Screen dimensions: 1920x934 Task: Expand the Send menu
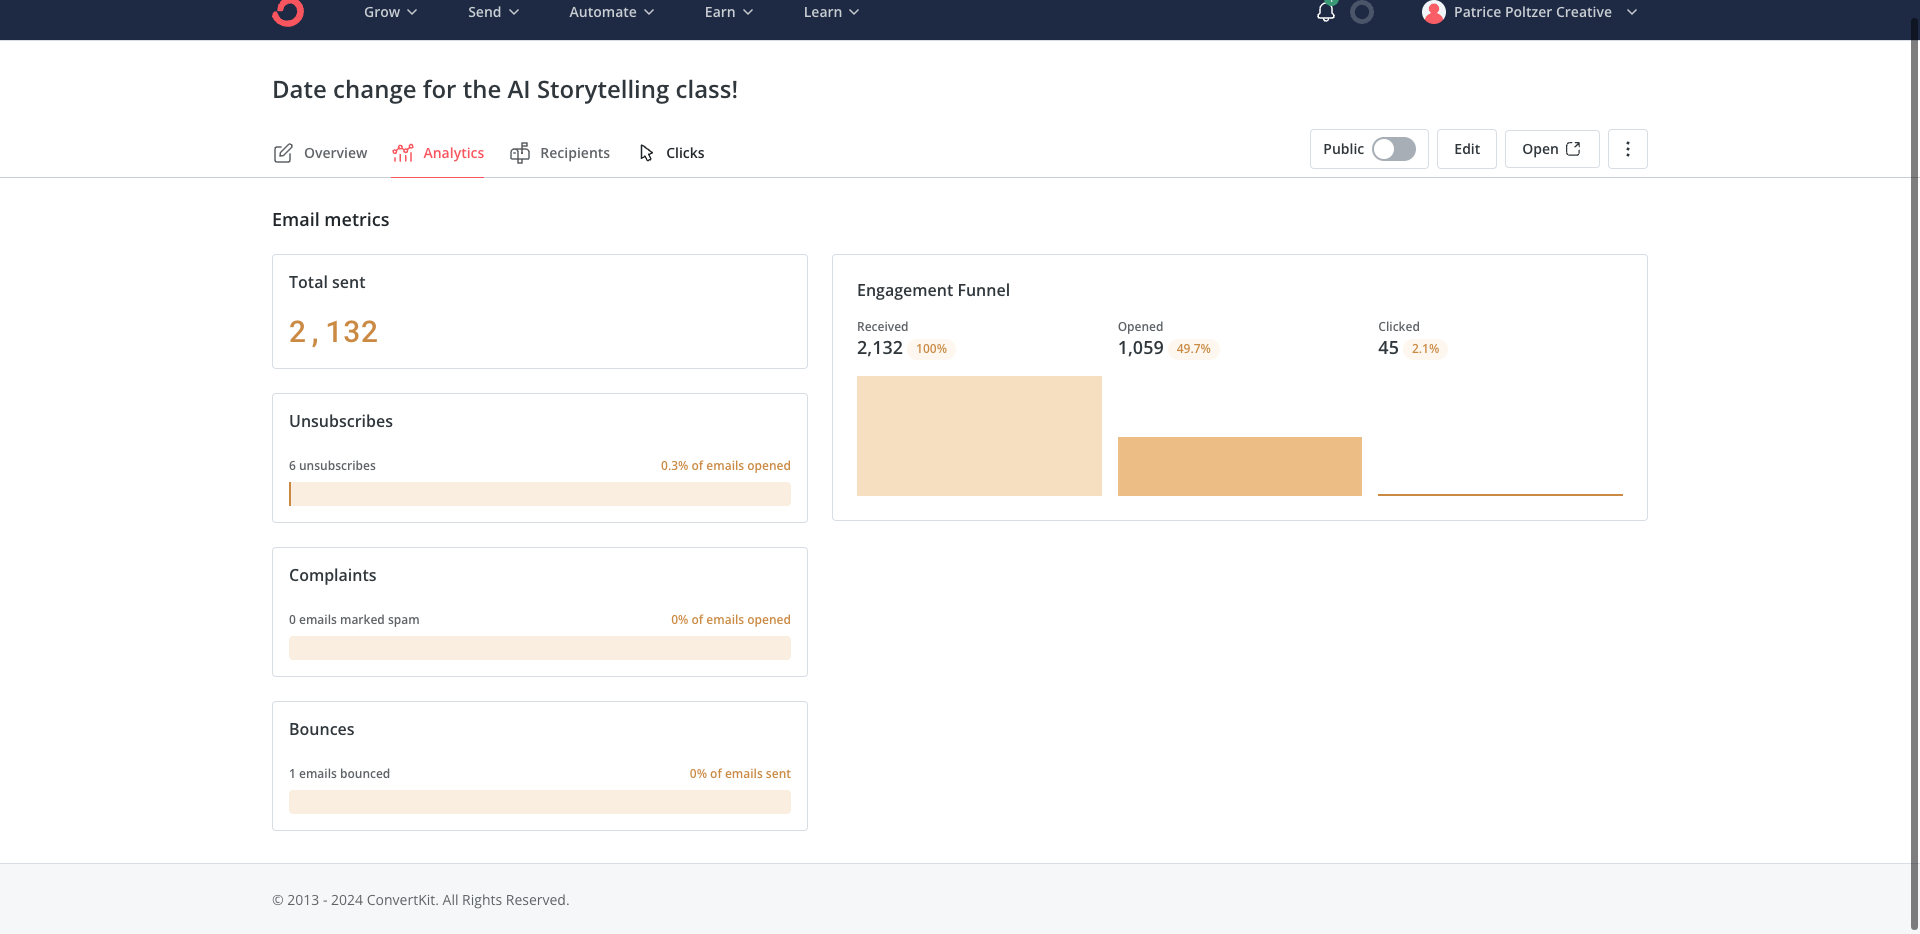click(493, 12)
